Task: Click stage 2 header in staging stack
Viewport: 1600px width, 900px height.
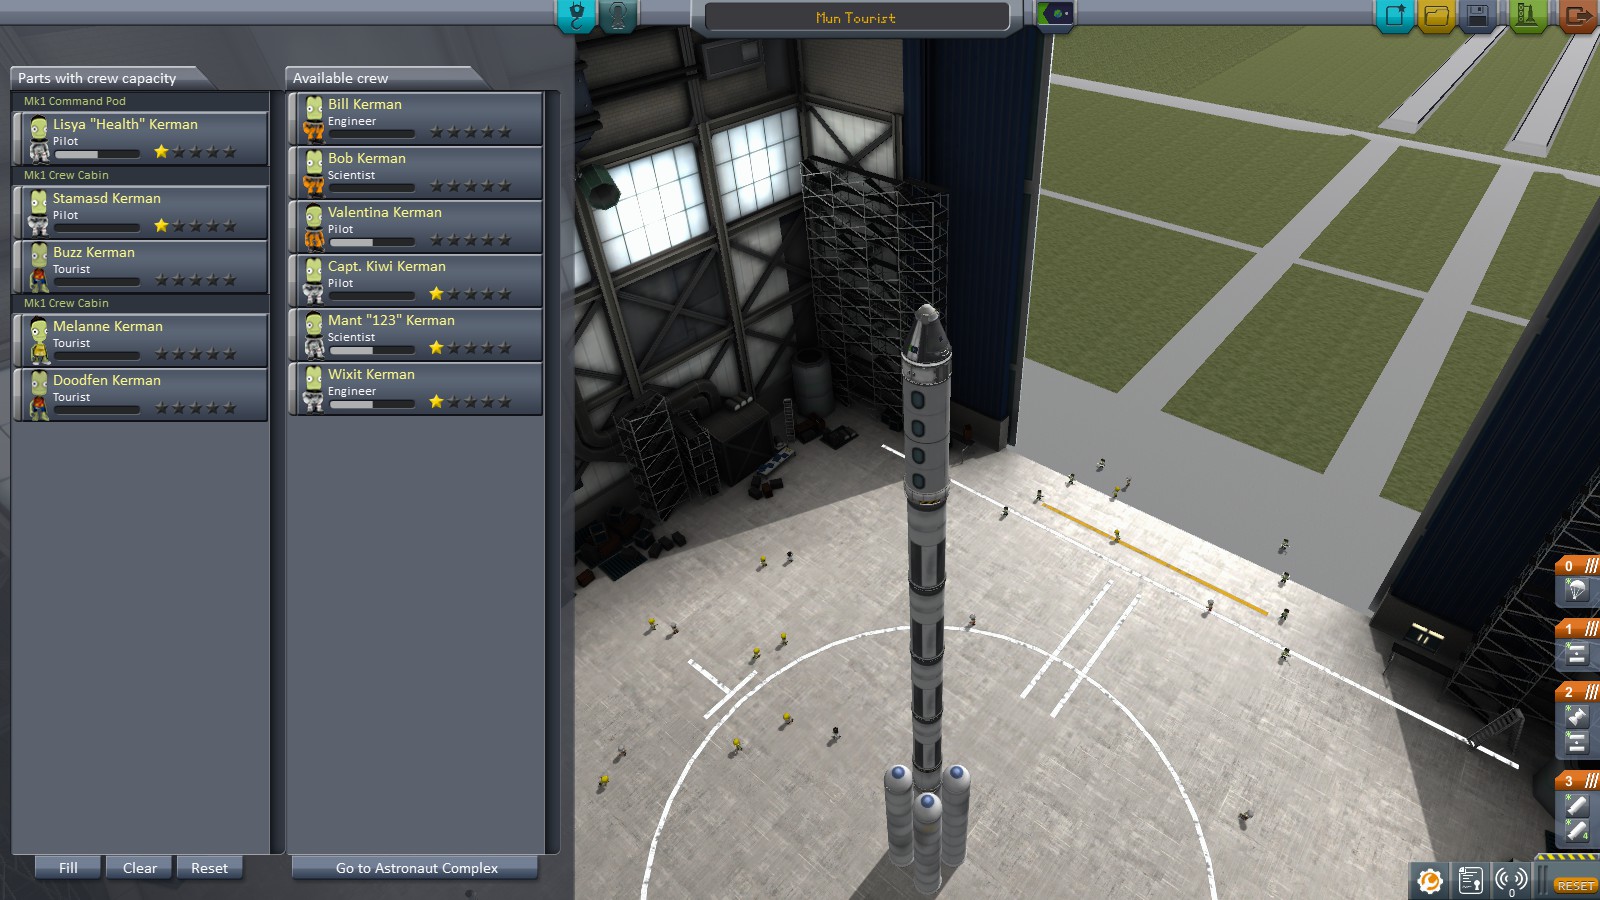Action: 1577,692
